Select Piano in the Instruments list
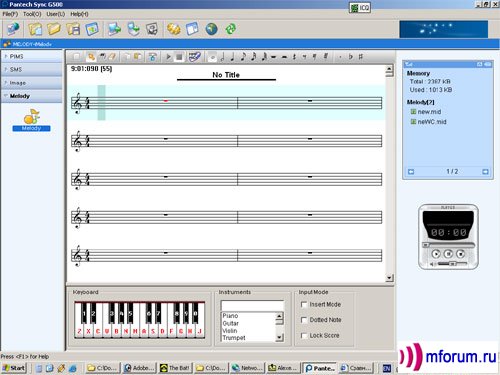 tap(230, 316)
